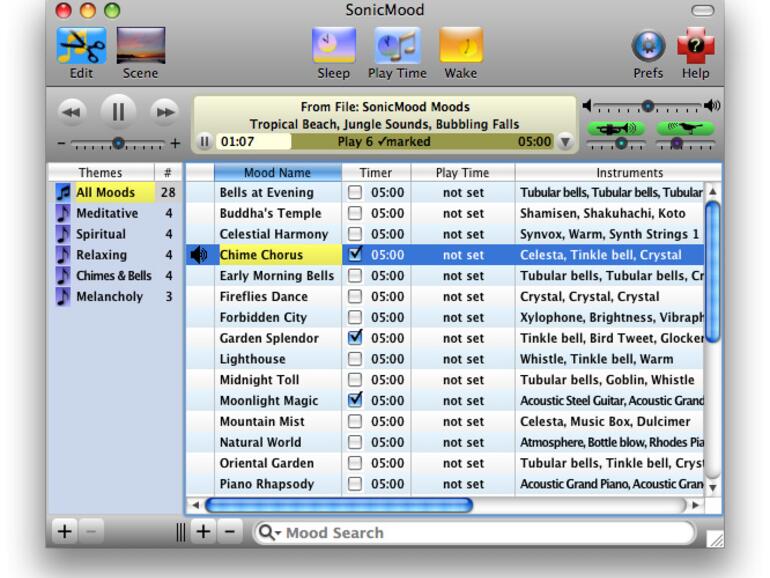Open the Play Time settings icon
The image size is (770, 578).
[397, 46]
